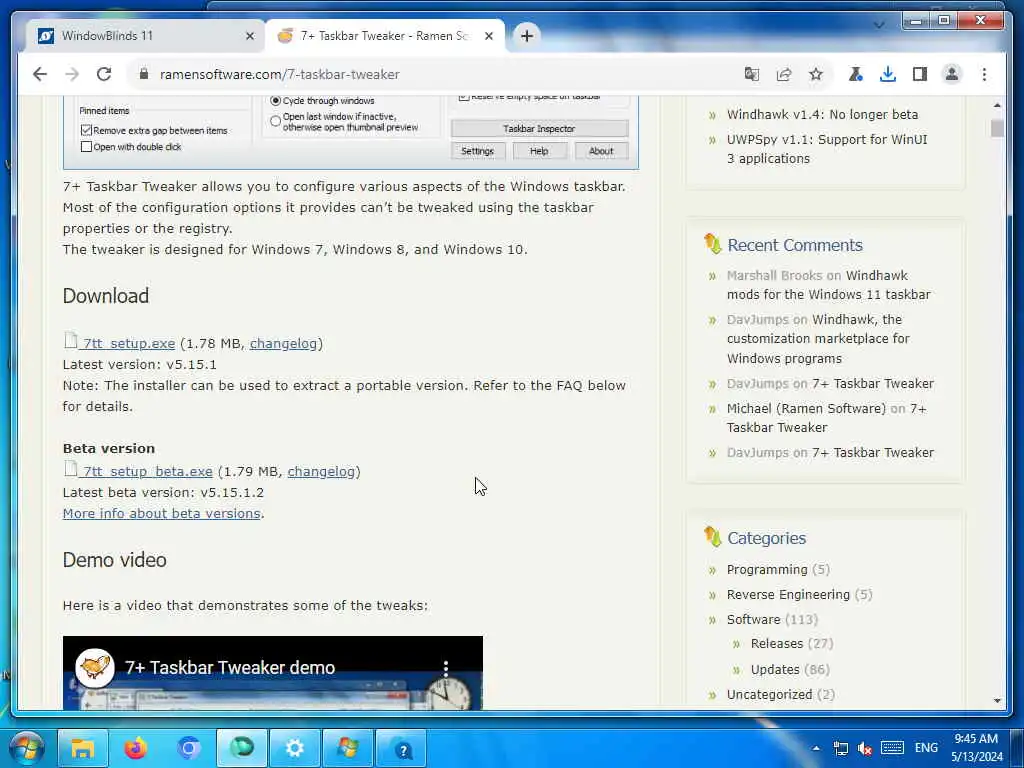Open the Uncategorized category
The image size is (1024, 768).
[769, 694]
